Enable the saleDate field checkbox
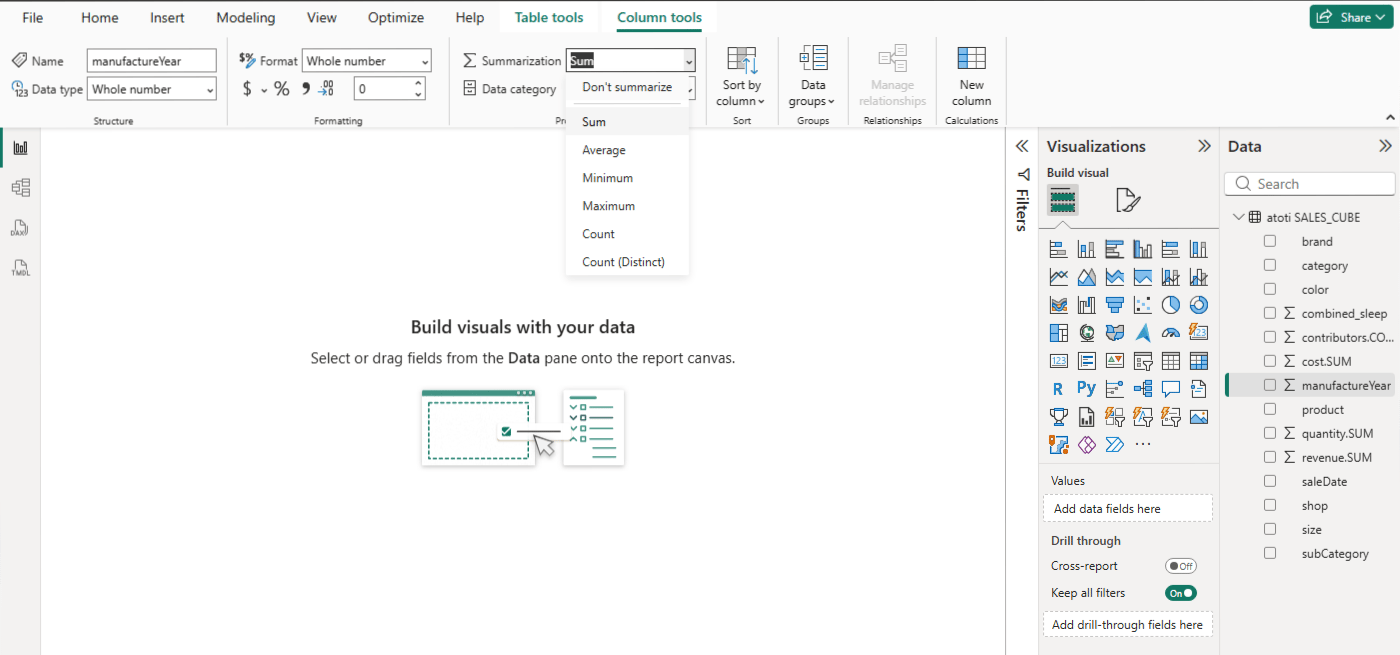The width and height of the screenshot is (1400, 655). pos(1270,481)
